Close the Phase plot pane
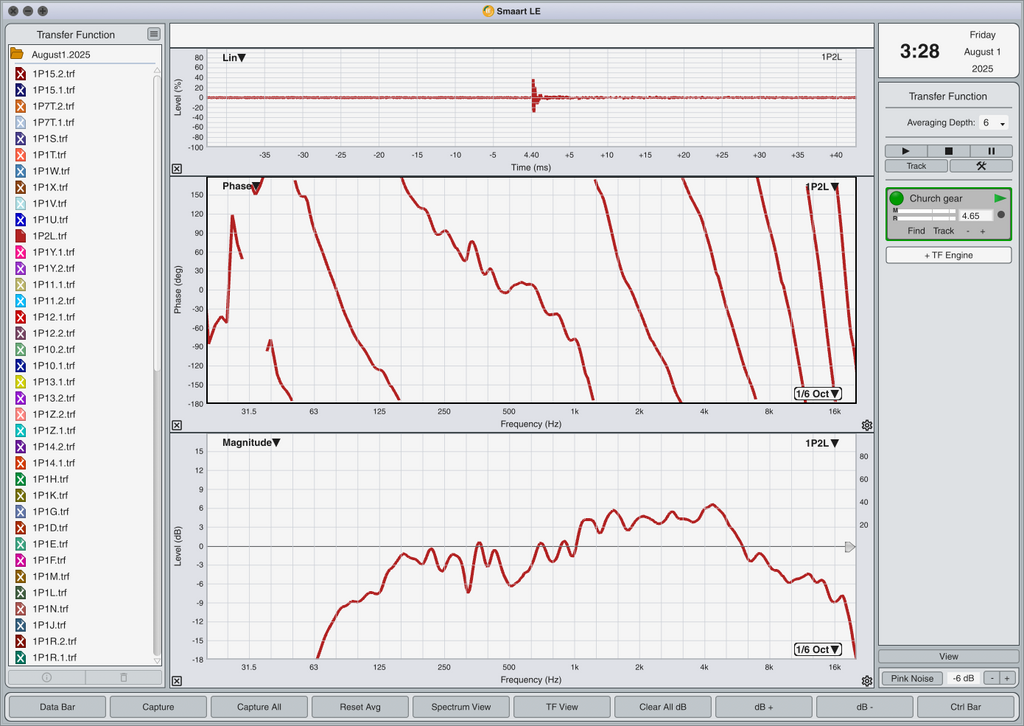 coord(177,425)
